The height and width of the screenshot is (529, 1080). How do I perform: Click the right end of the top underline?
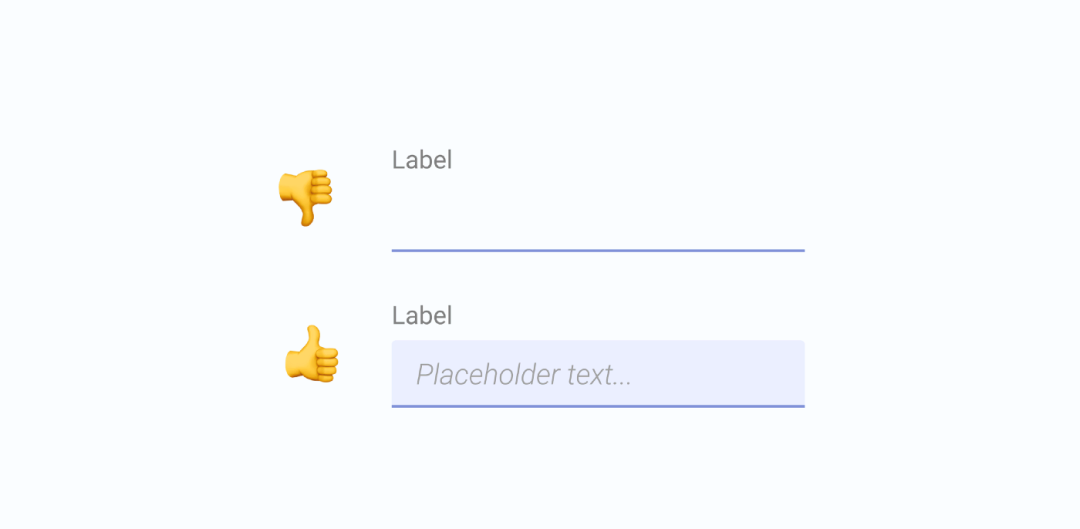798,251
